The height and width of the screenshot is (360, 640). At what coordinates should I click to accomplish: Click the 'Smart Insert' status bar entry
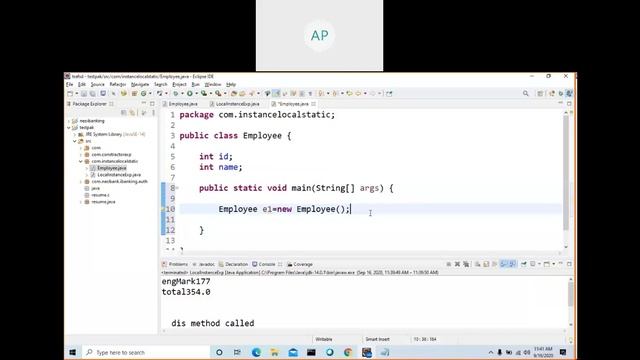[377, 339]
